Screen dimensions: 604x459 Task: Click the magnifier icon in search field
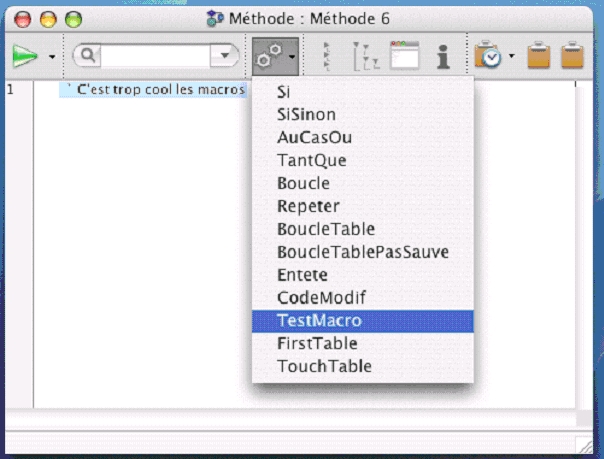point(89,57)
